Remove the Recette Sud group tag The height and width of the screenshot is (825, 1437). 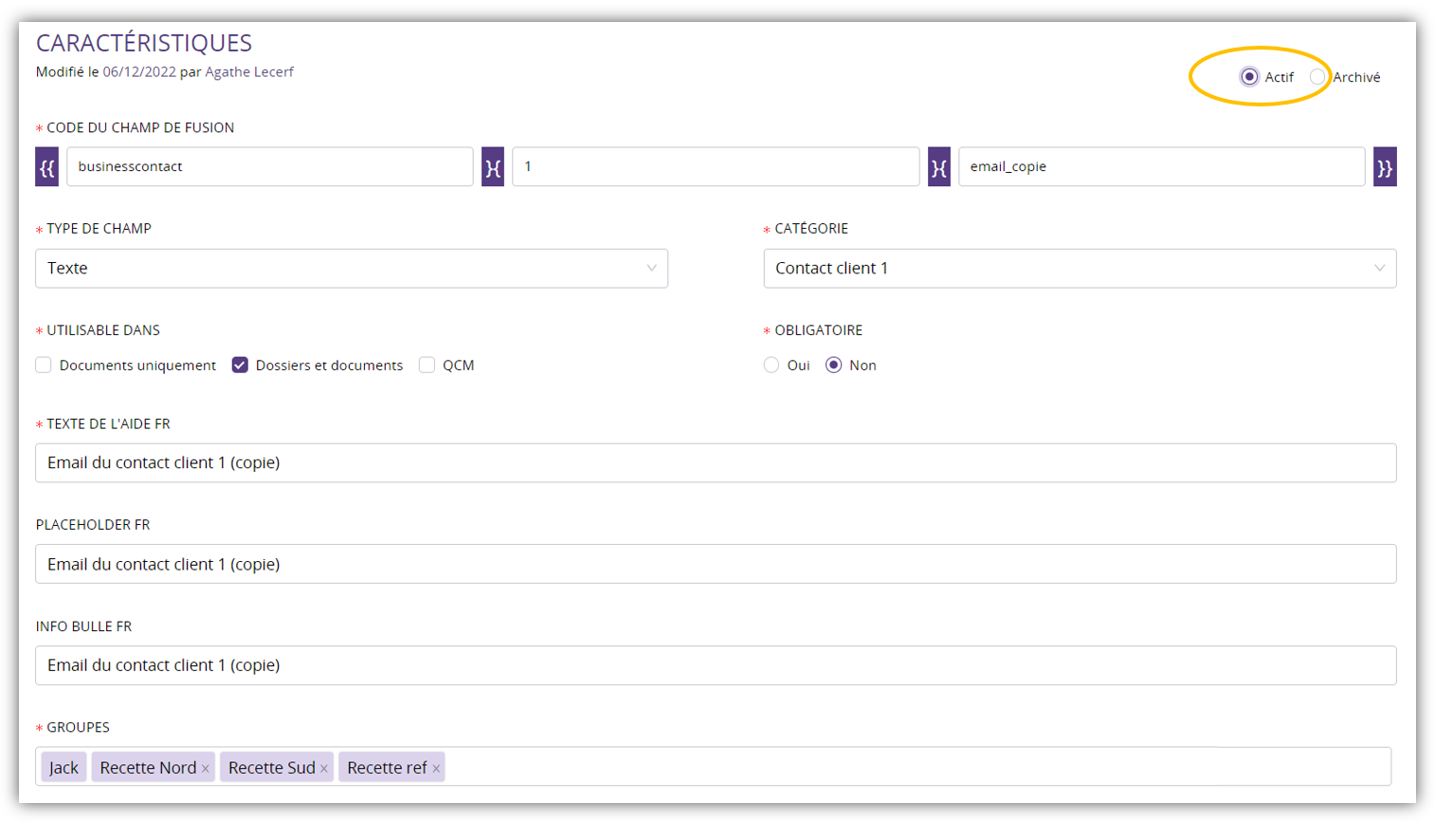324,769
